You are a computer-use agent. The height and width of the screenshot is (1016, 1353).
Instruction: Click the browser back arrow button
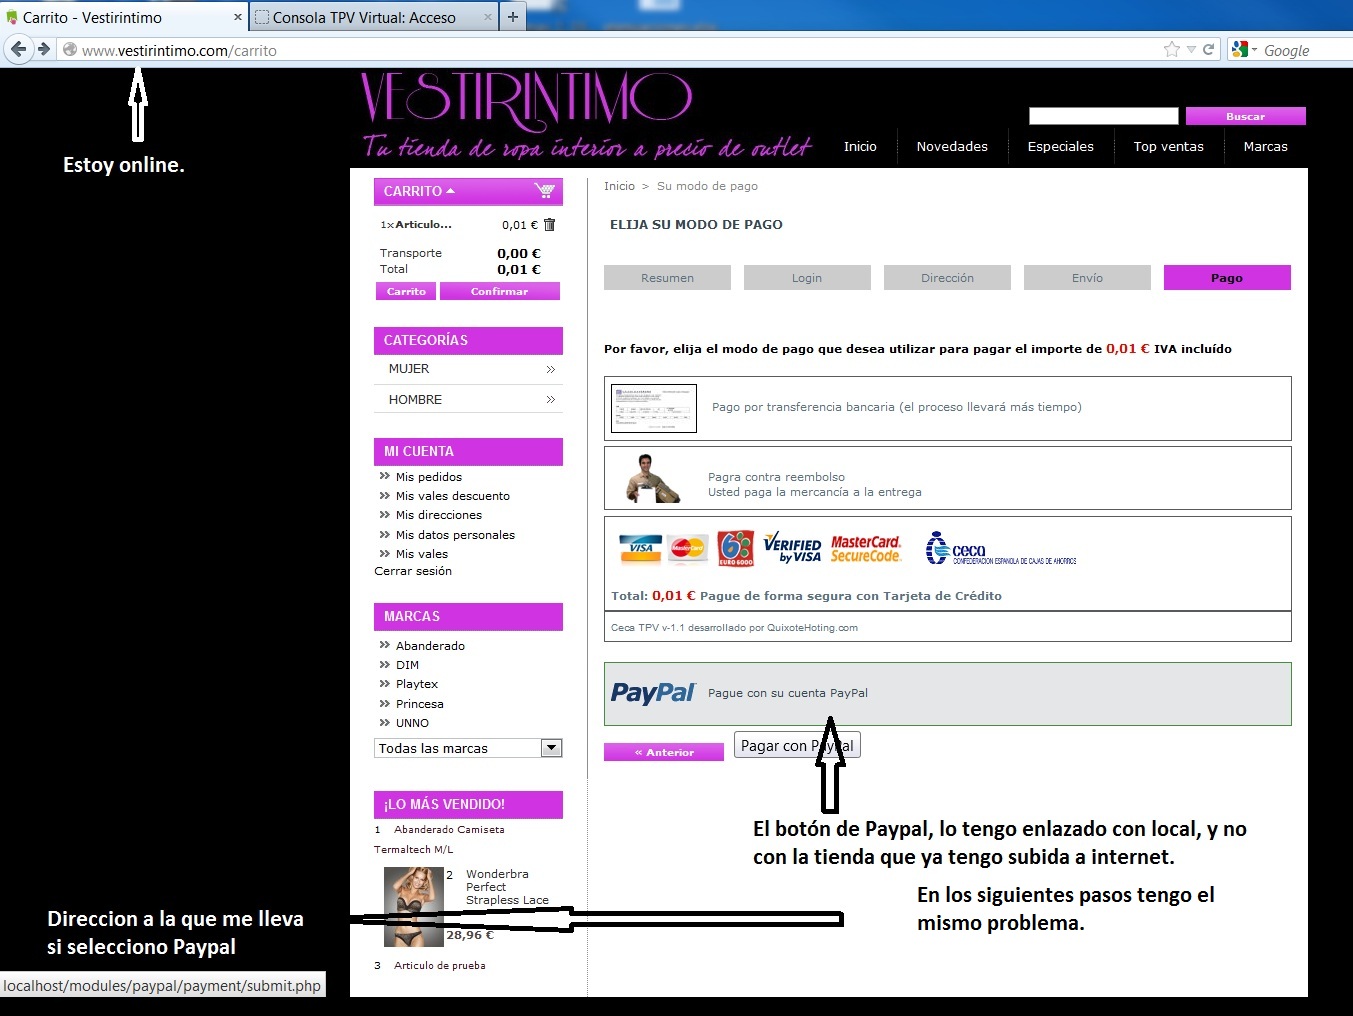[x=18, y=49]
